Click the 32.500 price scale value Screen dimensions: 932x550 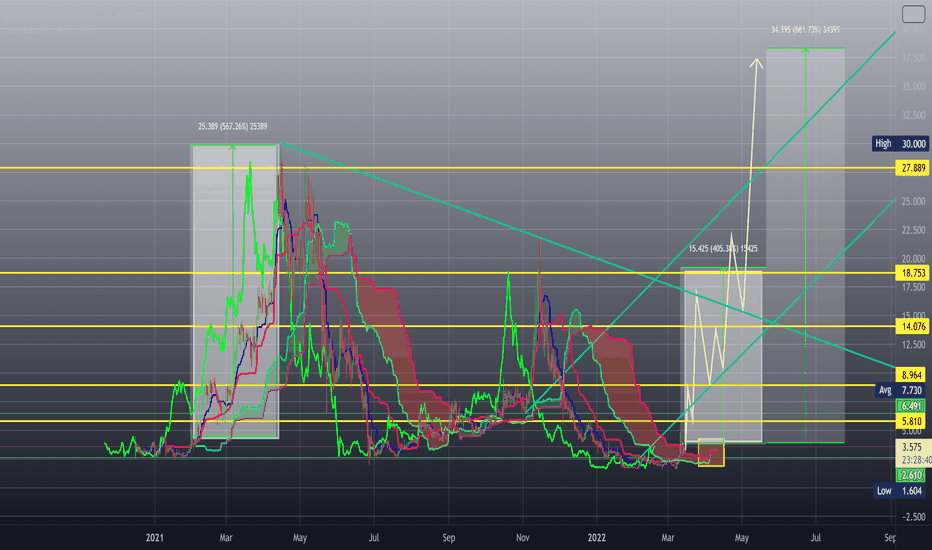click(914, 115)
